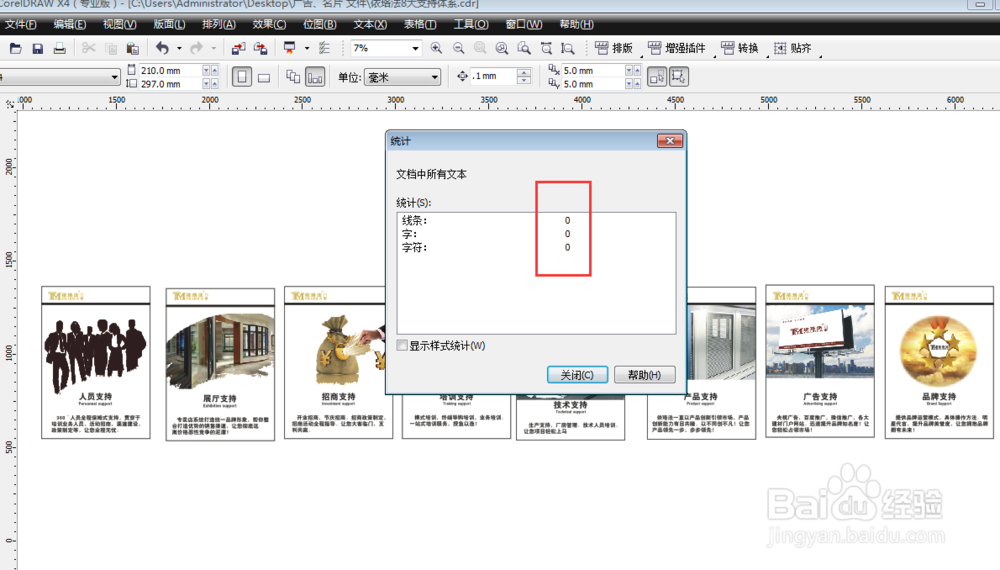Open the application launcher icon

[290, 48]
